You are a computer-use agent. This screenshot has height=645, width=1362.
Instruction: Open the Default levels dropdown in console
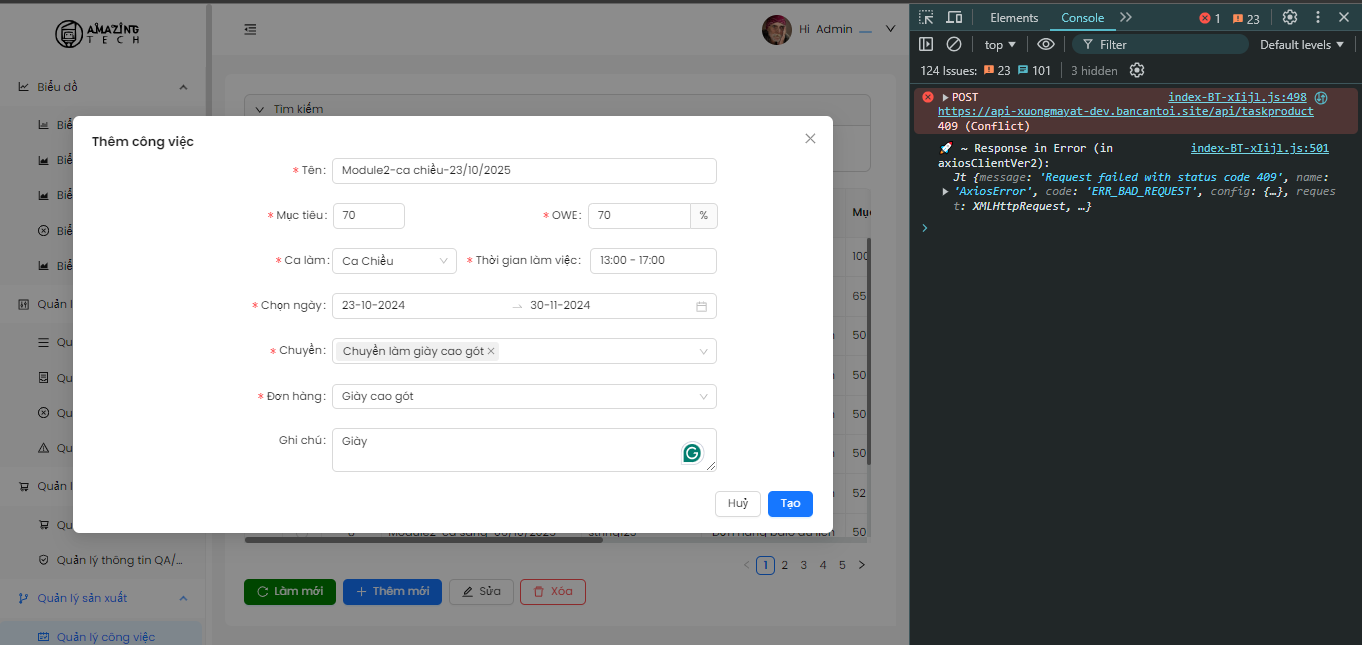1301,44
